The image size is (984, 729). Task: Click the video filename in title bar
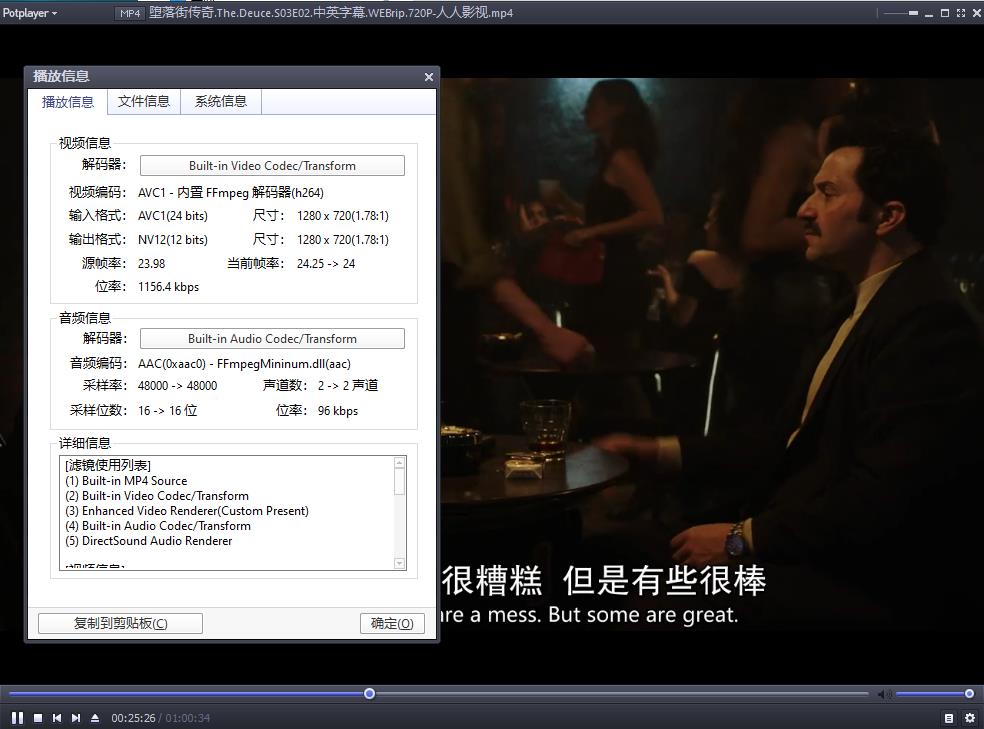[x=331, y=13]
